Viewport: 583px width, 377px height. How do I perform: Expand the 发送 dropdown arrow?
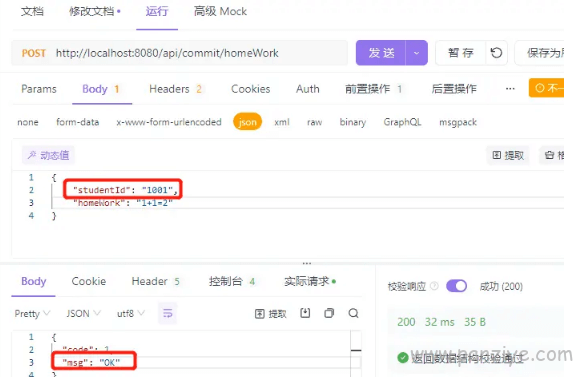click(417, 53)
